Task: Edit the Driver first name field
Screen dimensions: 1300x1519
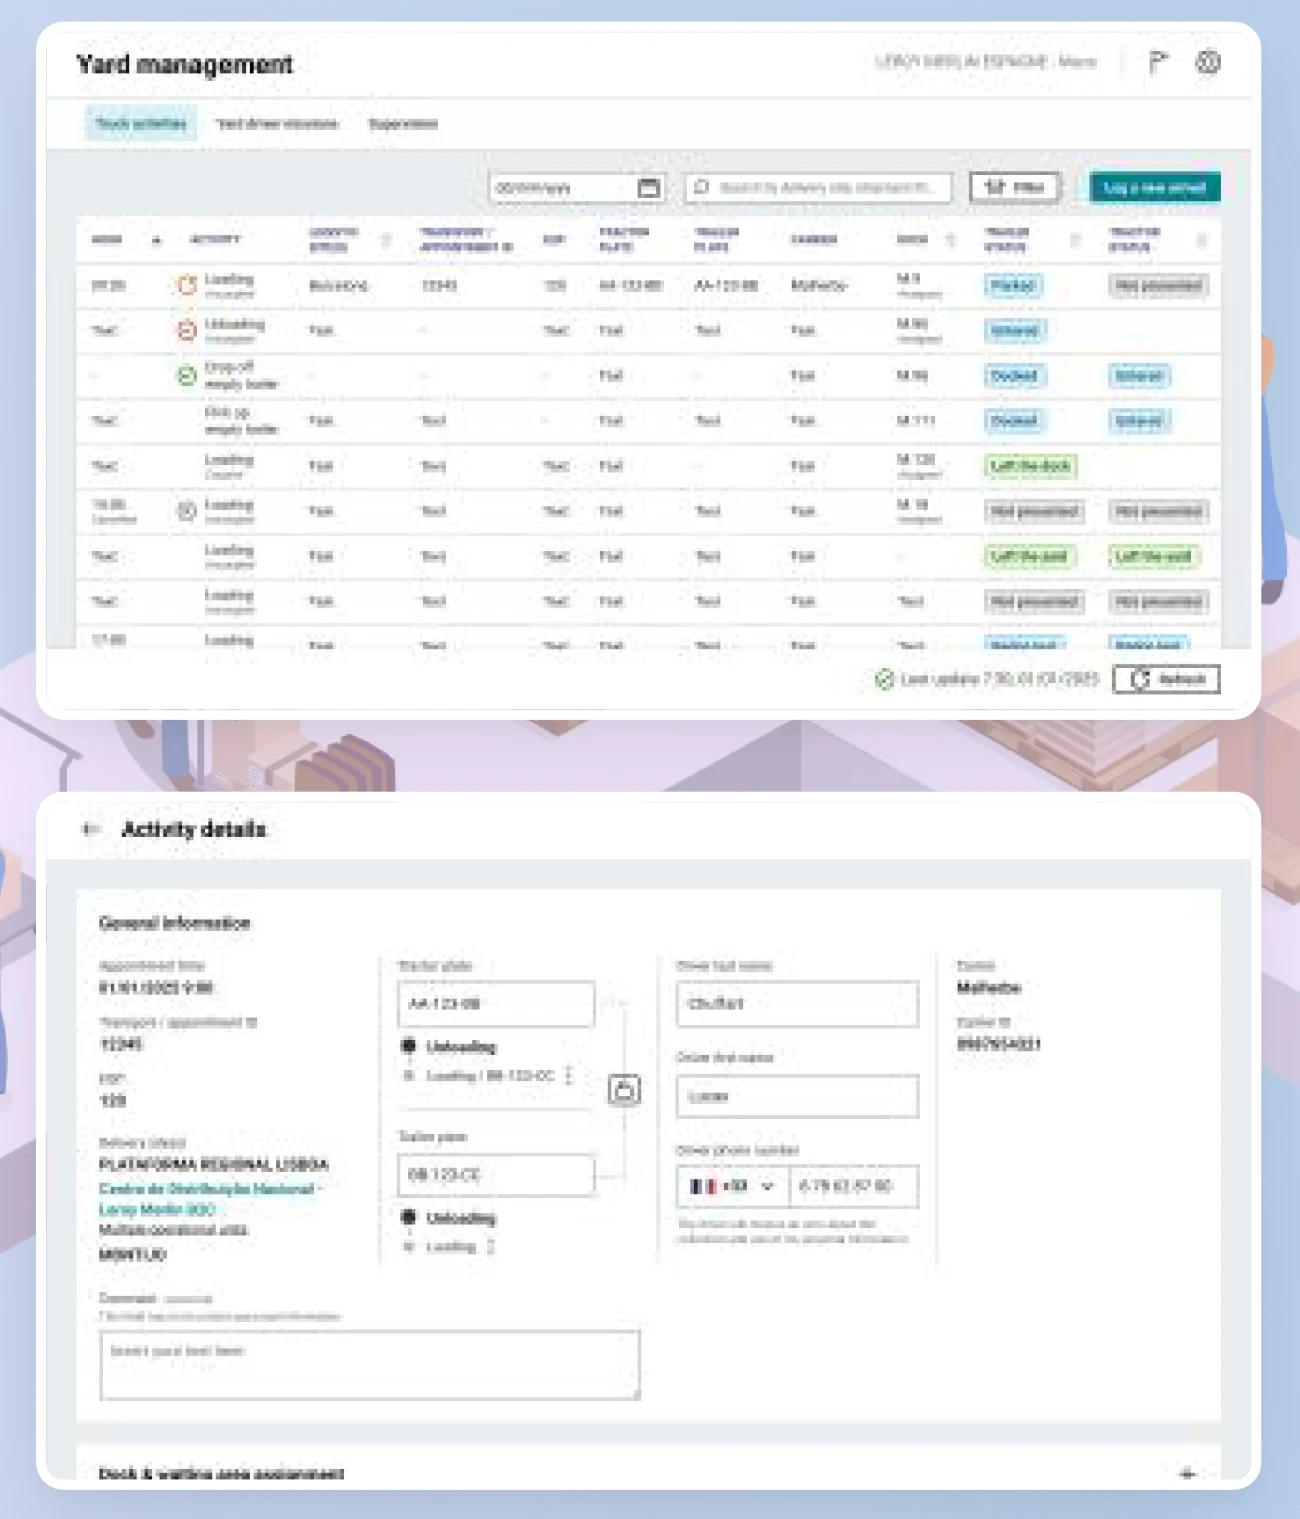Action: [797, 1096]
